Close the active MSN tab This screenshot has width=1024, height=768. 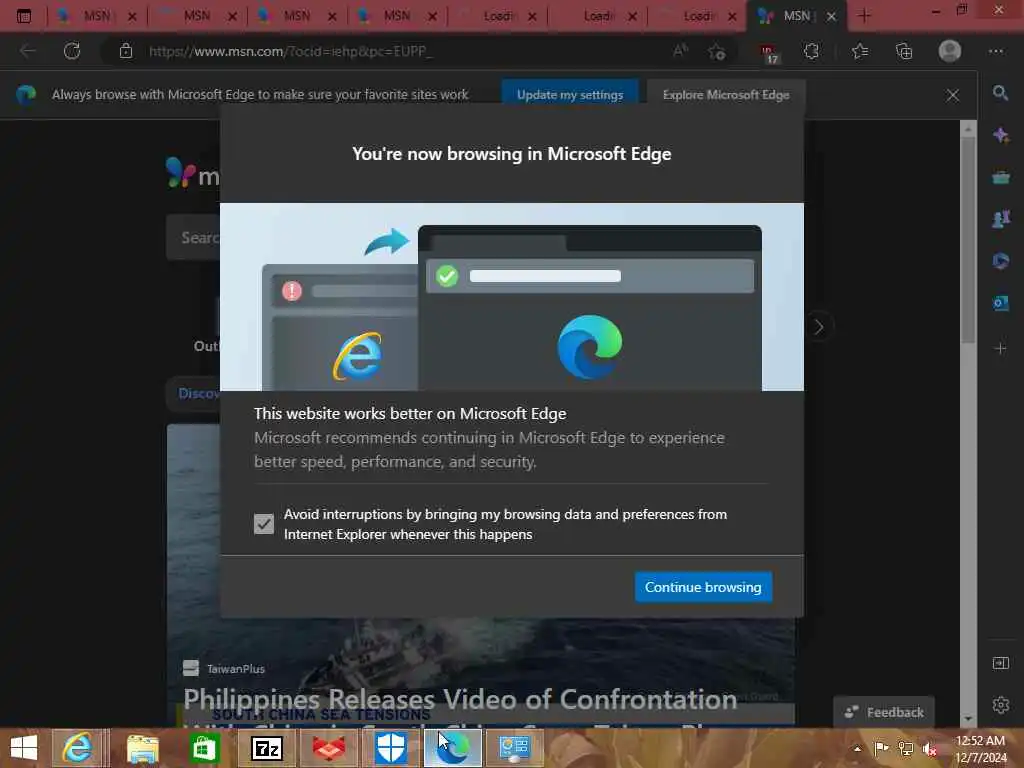831,17
